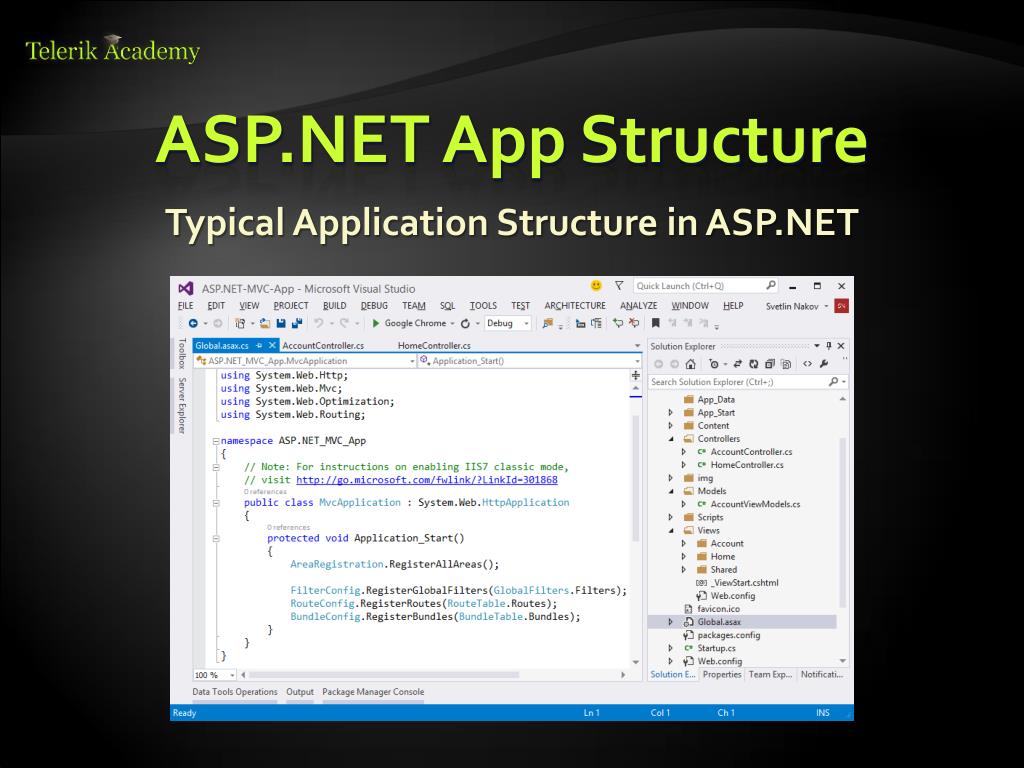Save the current file with the Save icon
The width and height of the screenshot is (1024, 768).
[x=281, y=323]
